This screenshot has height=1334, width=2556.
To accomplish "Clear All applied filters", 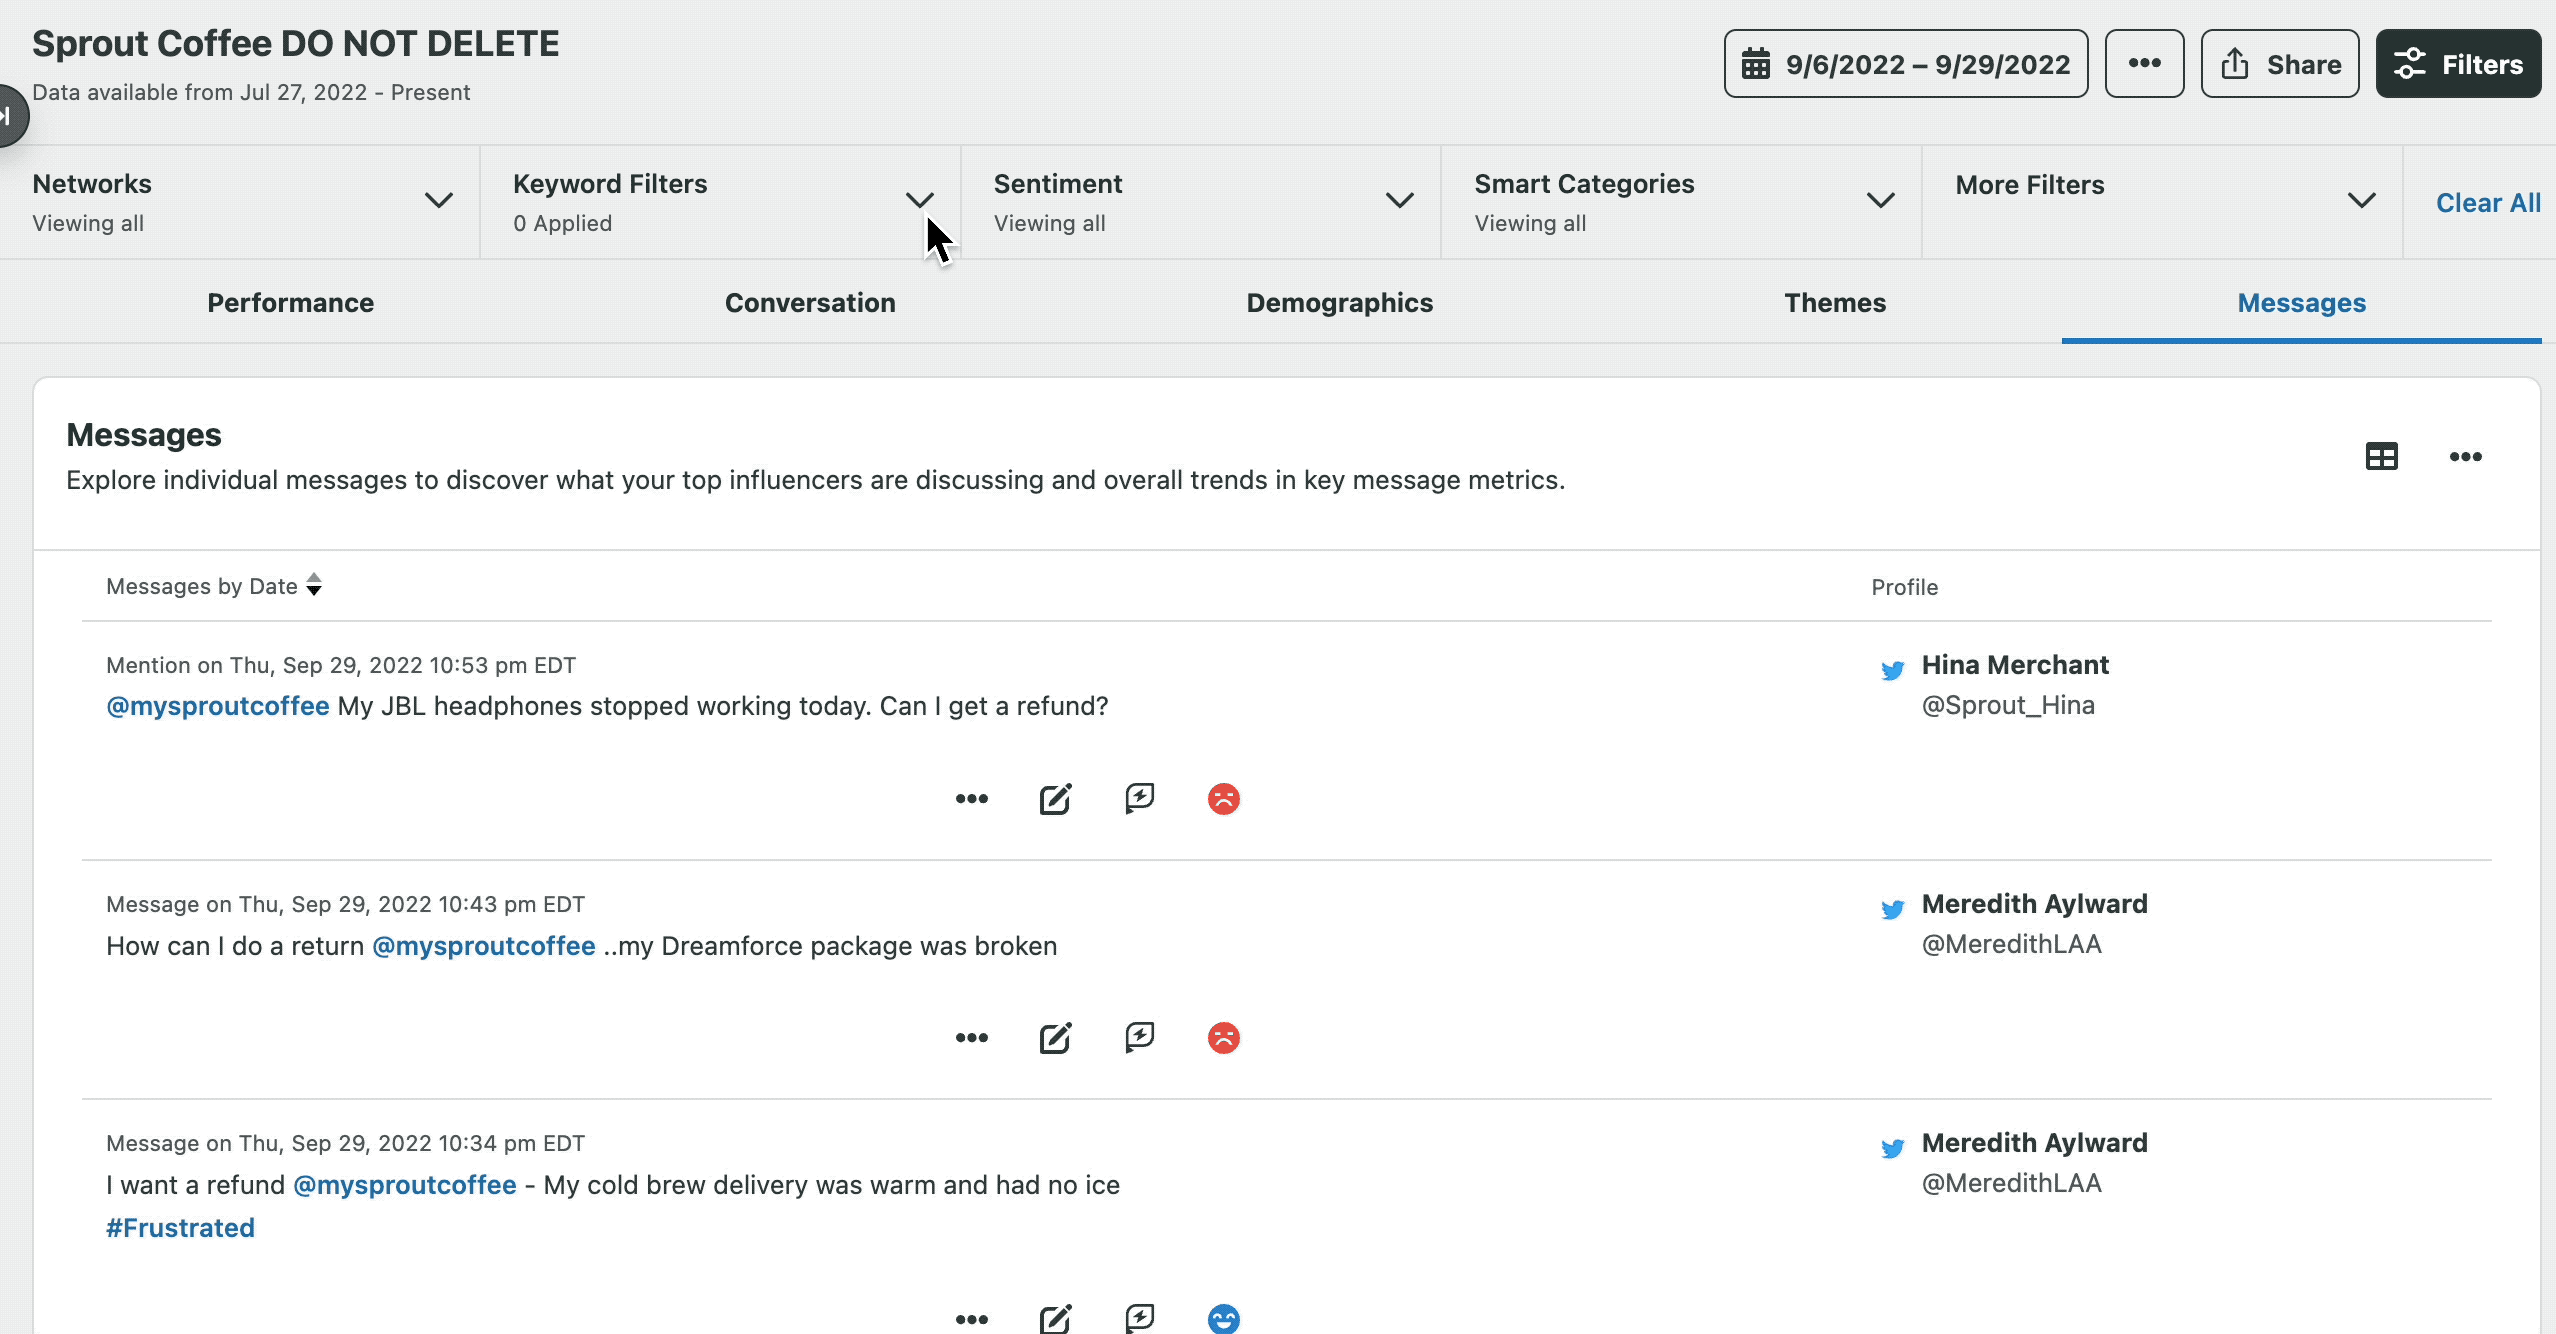I will click(x=2488, y=203).
